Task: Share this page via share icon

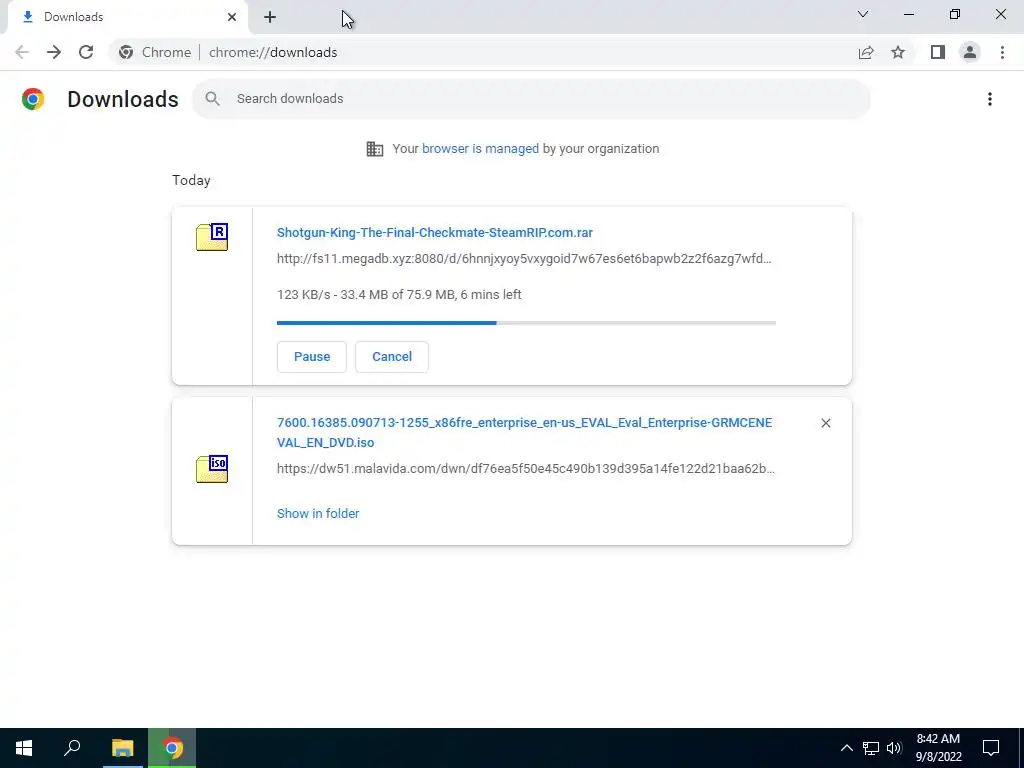Action: 866,52
